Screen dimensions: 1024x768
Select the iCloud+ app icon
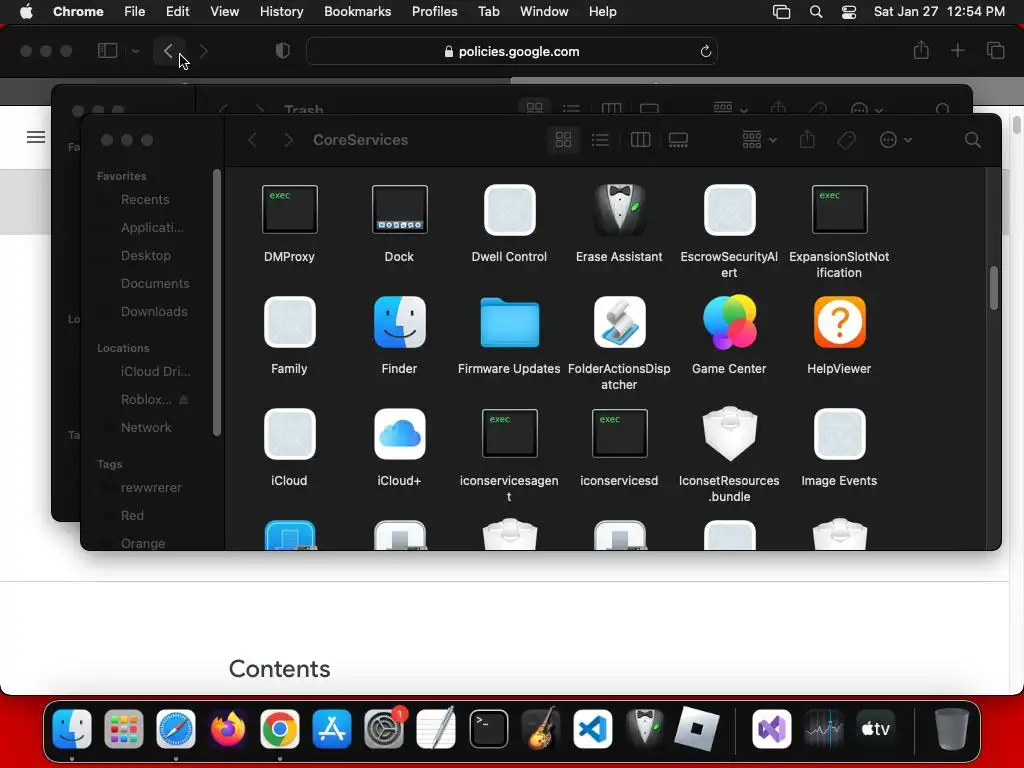pos(399,434)
